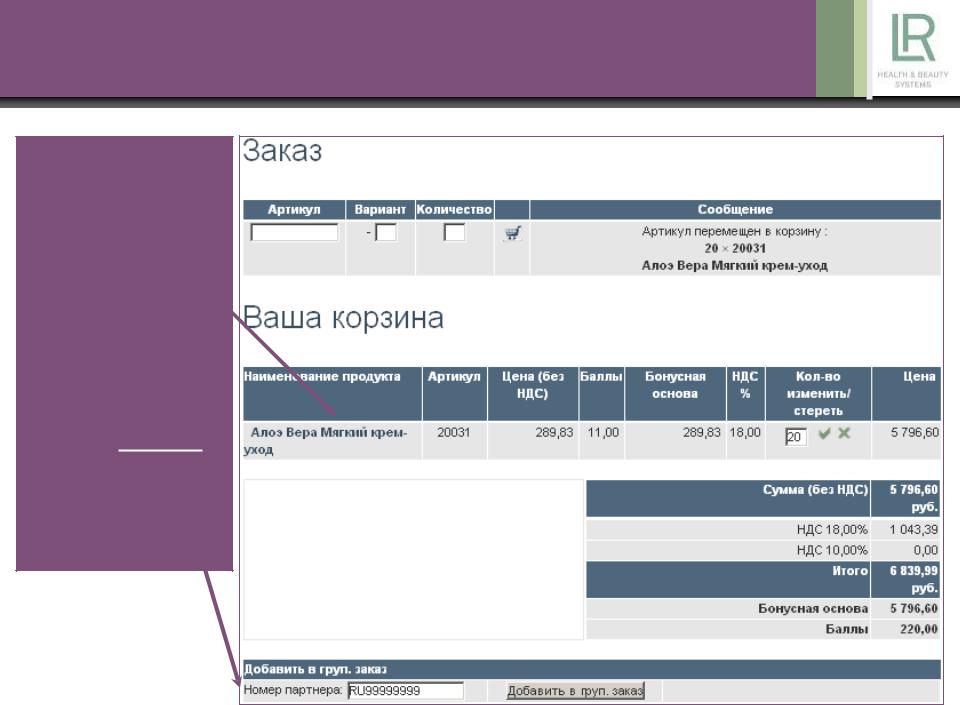Select the НДС 10,00% value 0,00
Viewport: 960px width, 705px height.
pos(925,550)
